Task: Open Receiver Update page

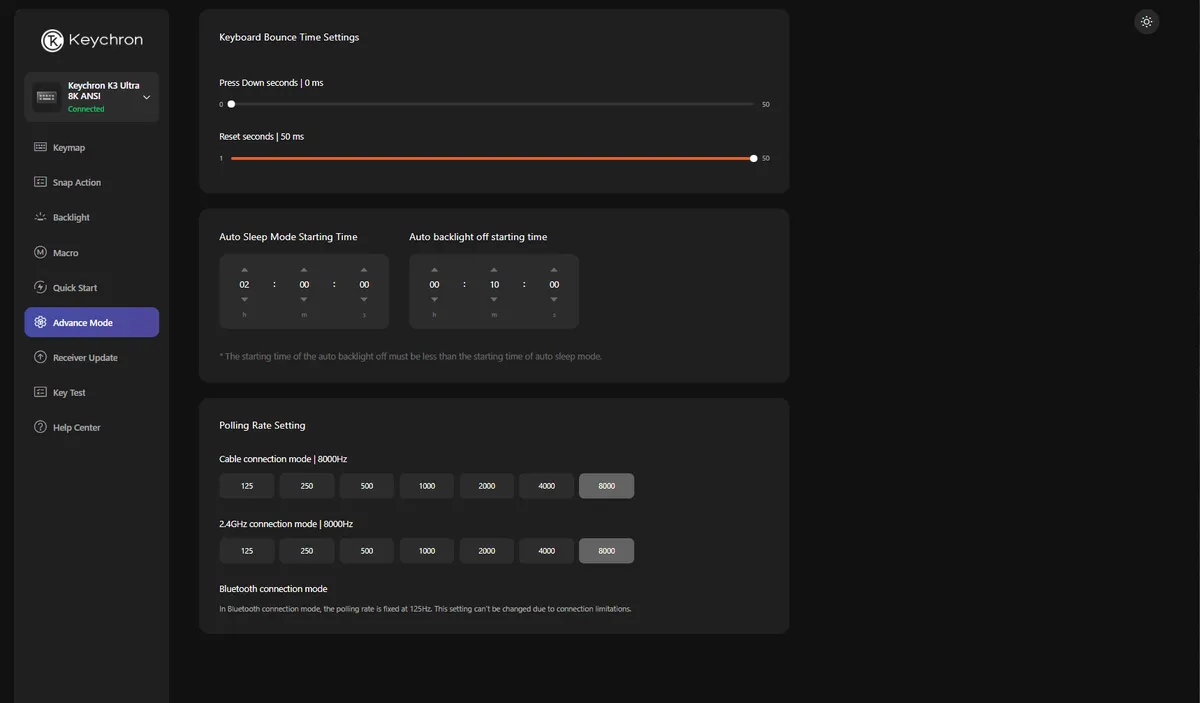Action: point(91,357)
